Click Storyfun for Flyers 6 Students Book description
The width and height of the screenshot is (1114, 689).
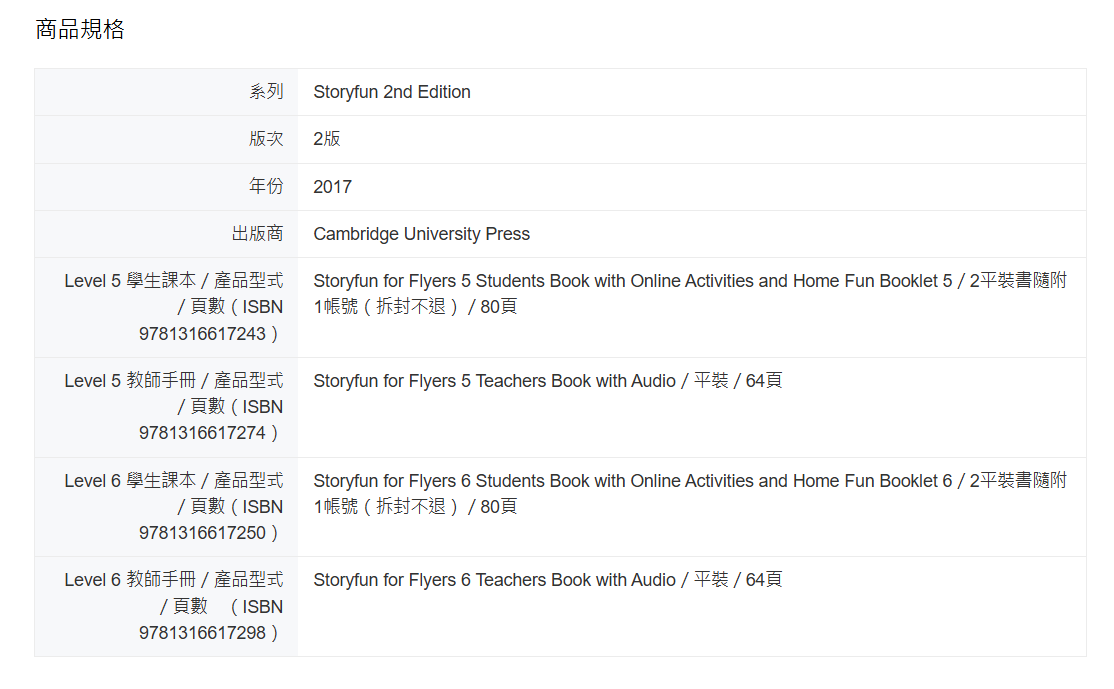coord(690,494)
